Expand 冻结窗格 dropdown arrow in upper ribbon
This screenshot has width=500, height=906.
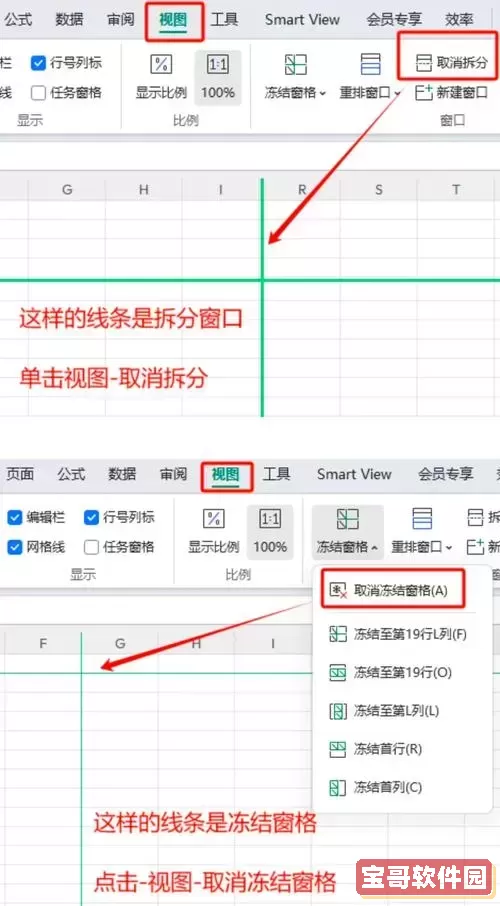(323, 93)
